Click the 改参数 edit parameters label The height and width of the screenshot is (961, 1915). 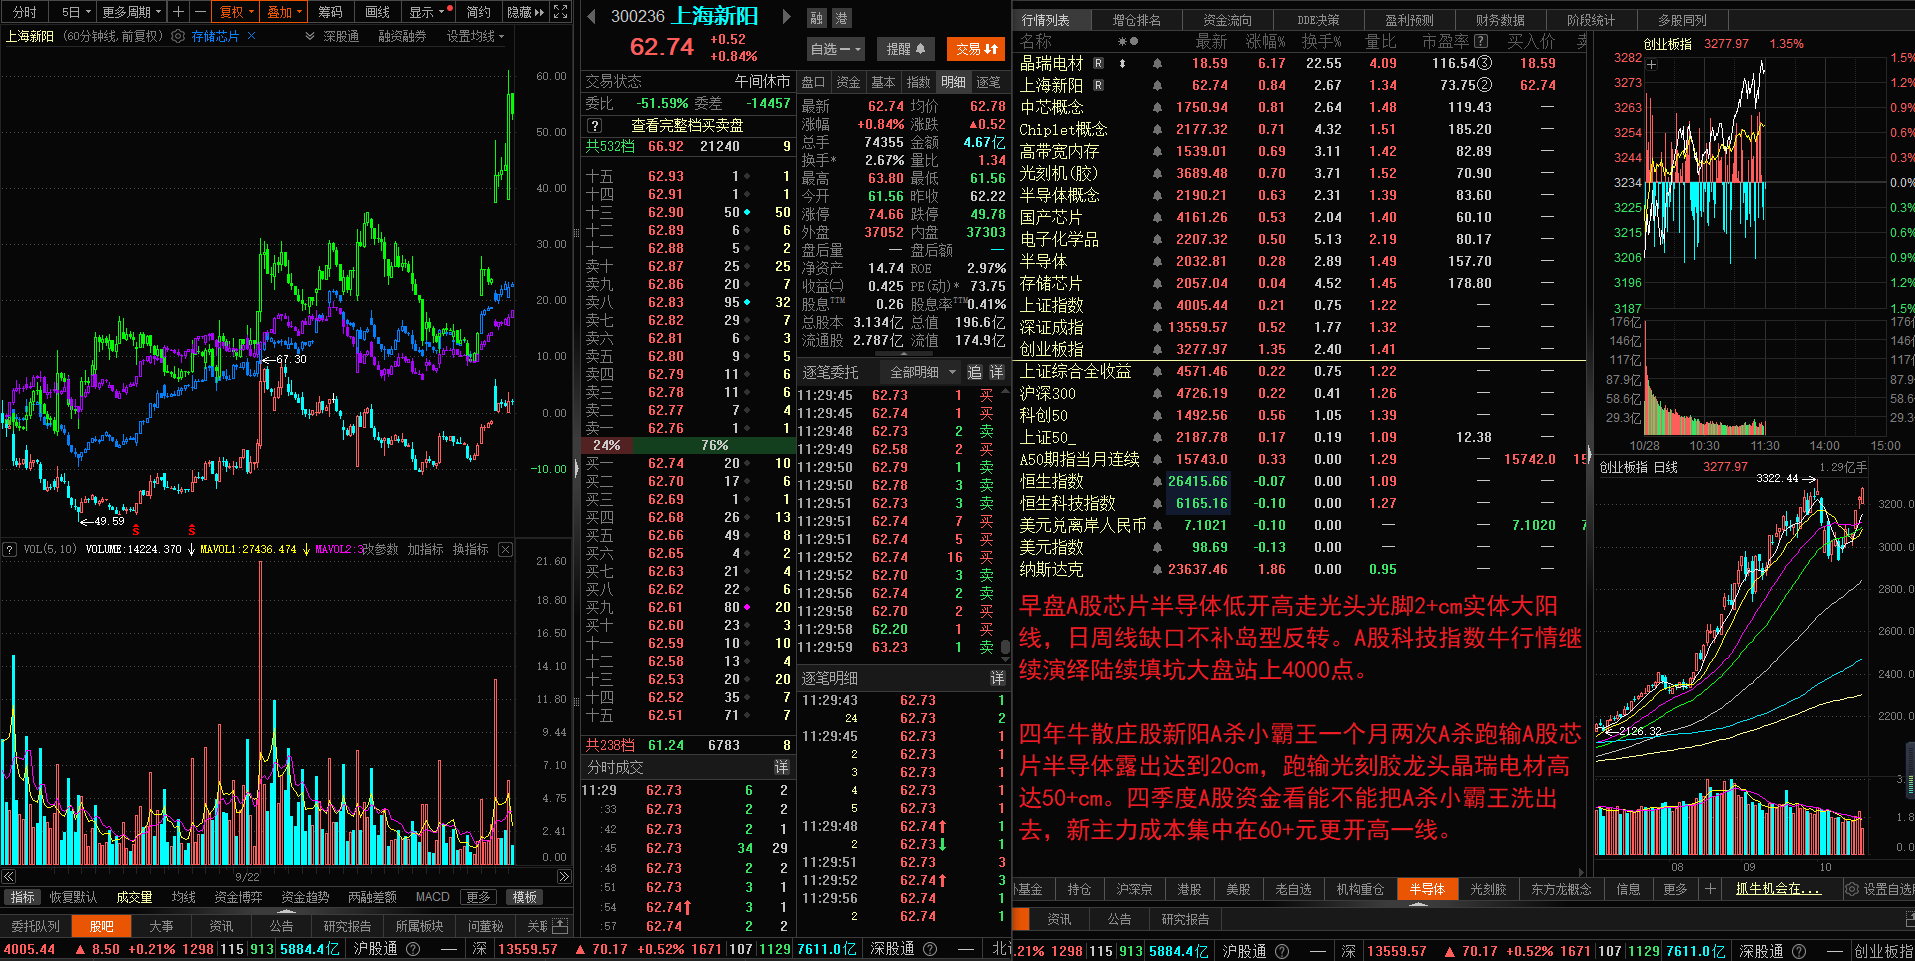click(379, 549)
